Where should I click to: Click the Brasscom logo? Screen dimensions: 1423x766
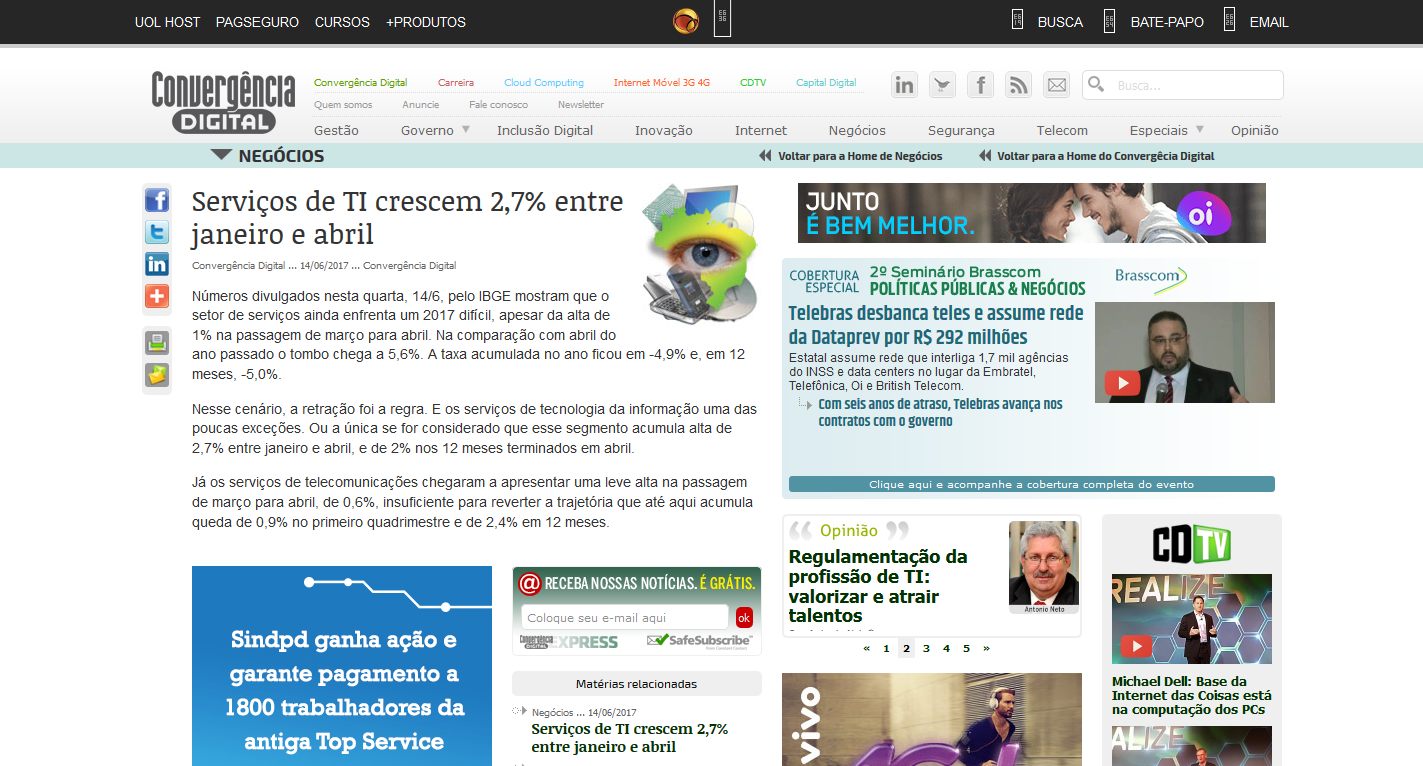1151,279
